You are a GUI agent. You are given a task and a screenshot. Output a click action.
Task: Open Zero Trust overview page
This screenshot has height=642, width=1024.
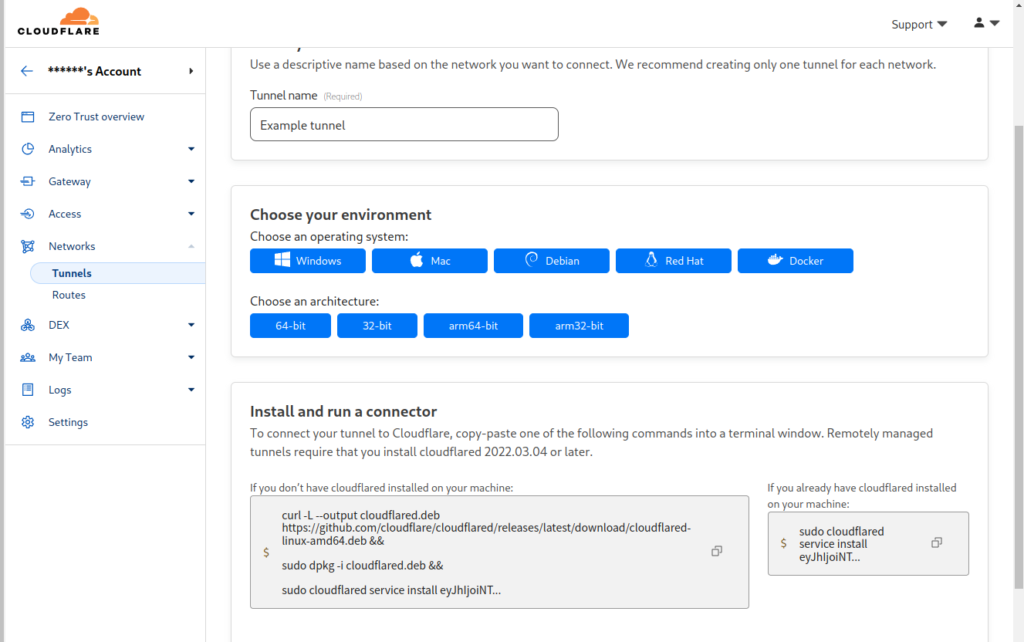96,117
